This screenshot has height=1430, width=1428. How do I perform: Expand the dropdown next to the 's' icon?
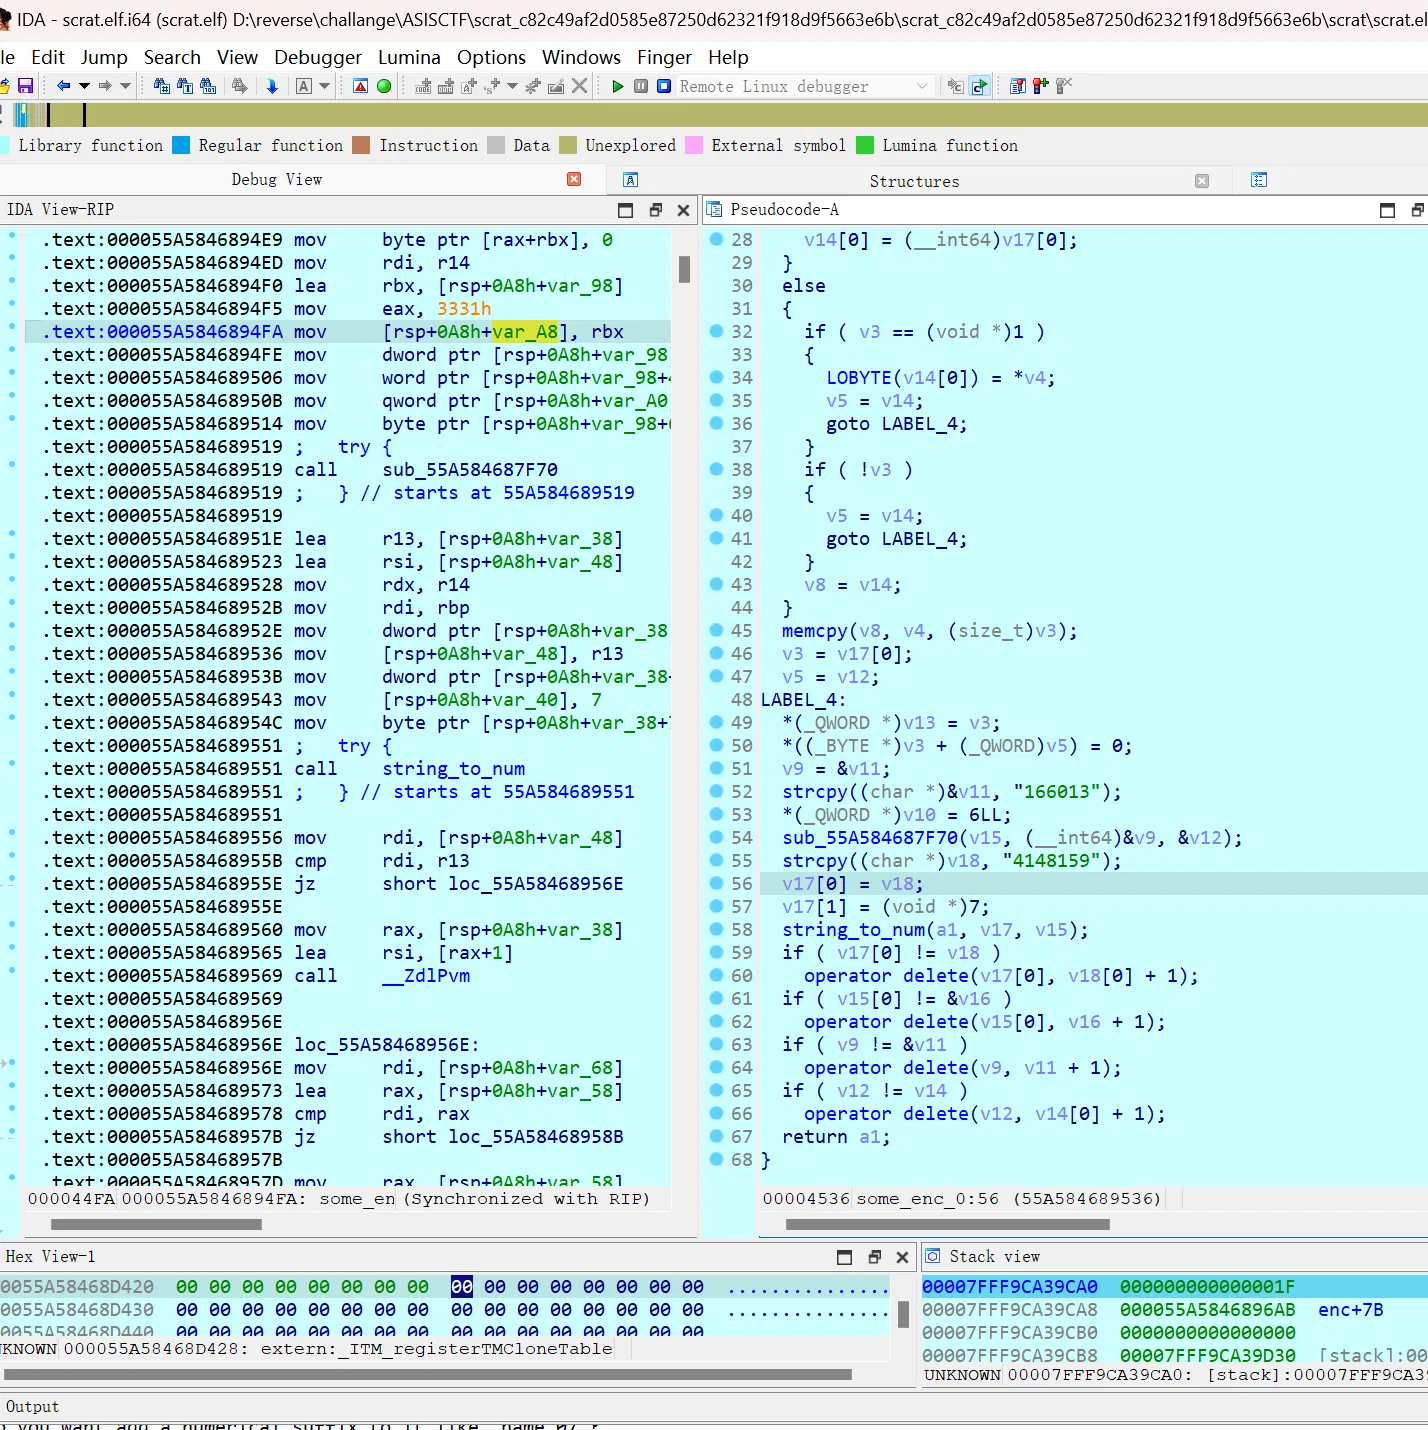[x=512, y=86]
